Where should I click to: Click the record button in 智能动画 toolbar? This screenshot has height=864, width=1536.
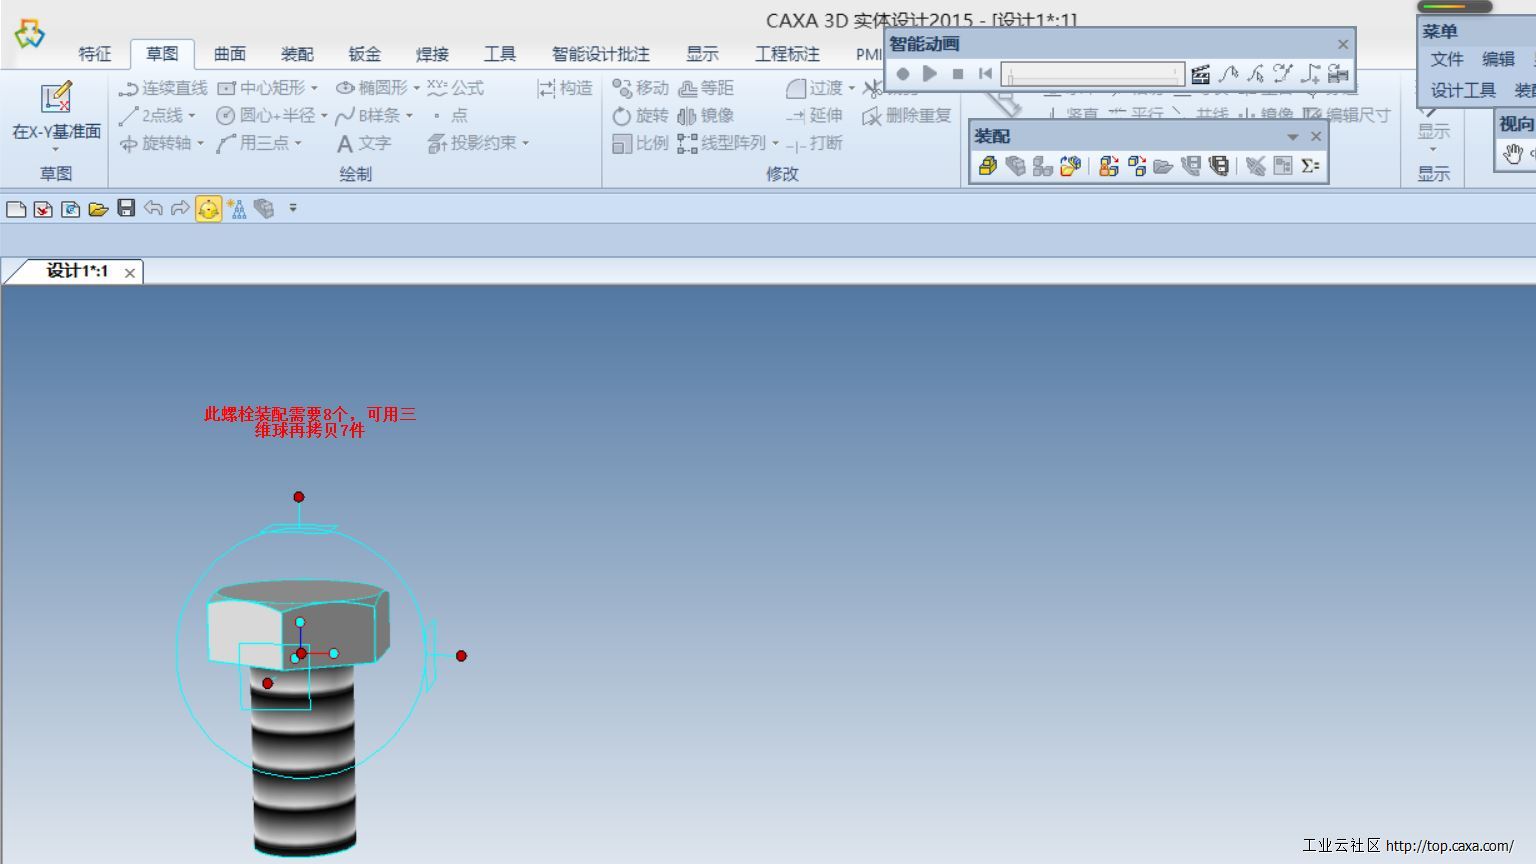coord(903,74)
